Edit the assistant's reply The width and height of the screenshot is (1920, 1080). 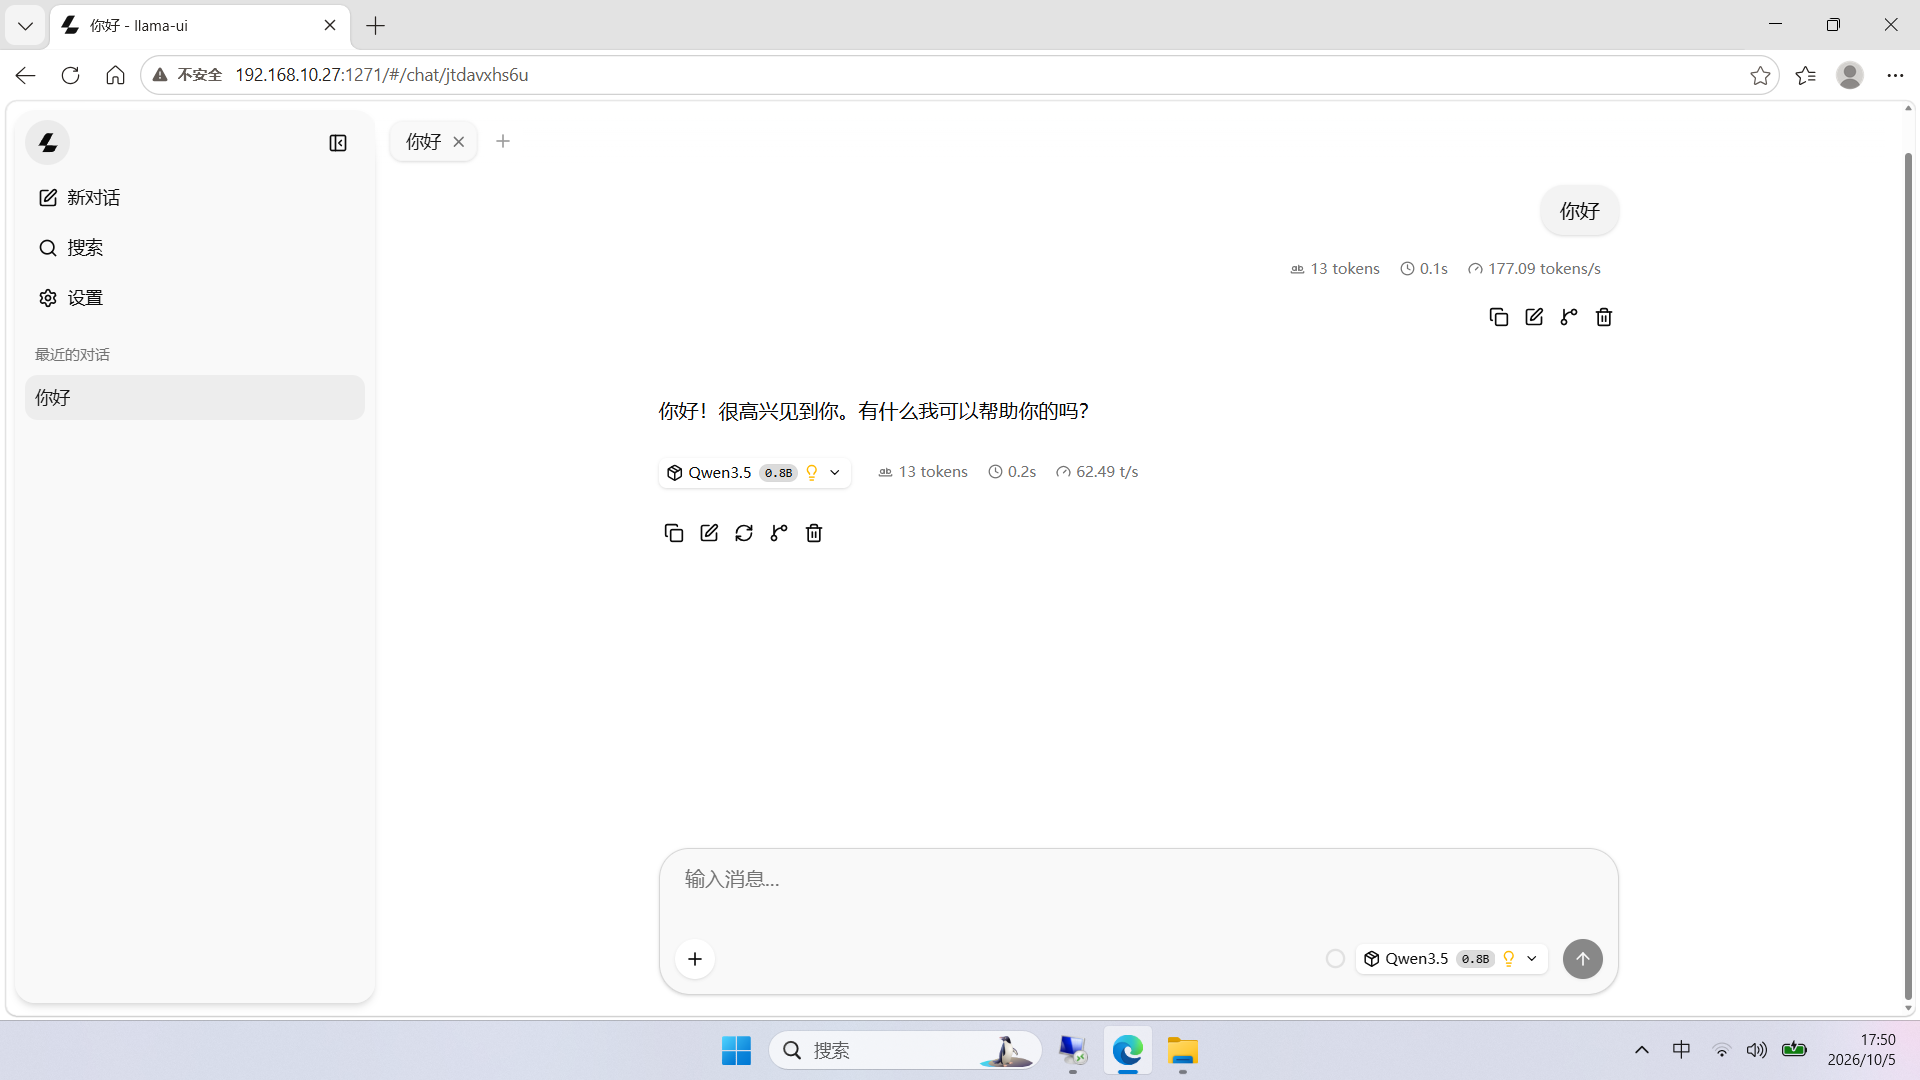point(709,533)
